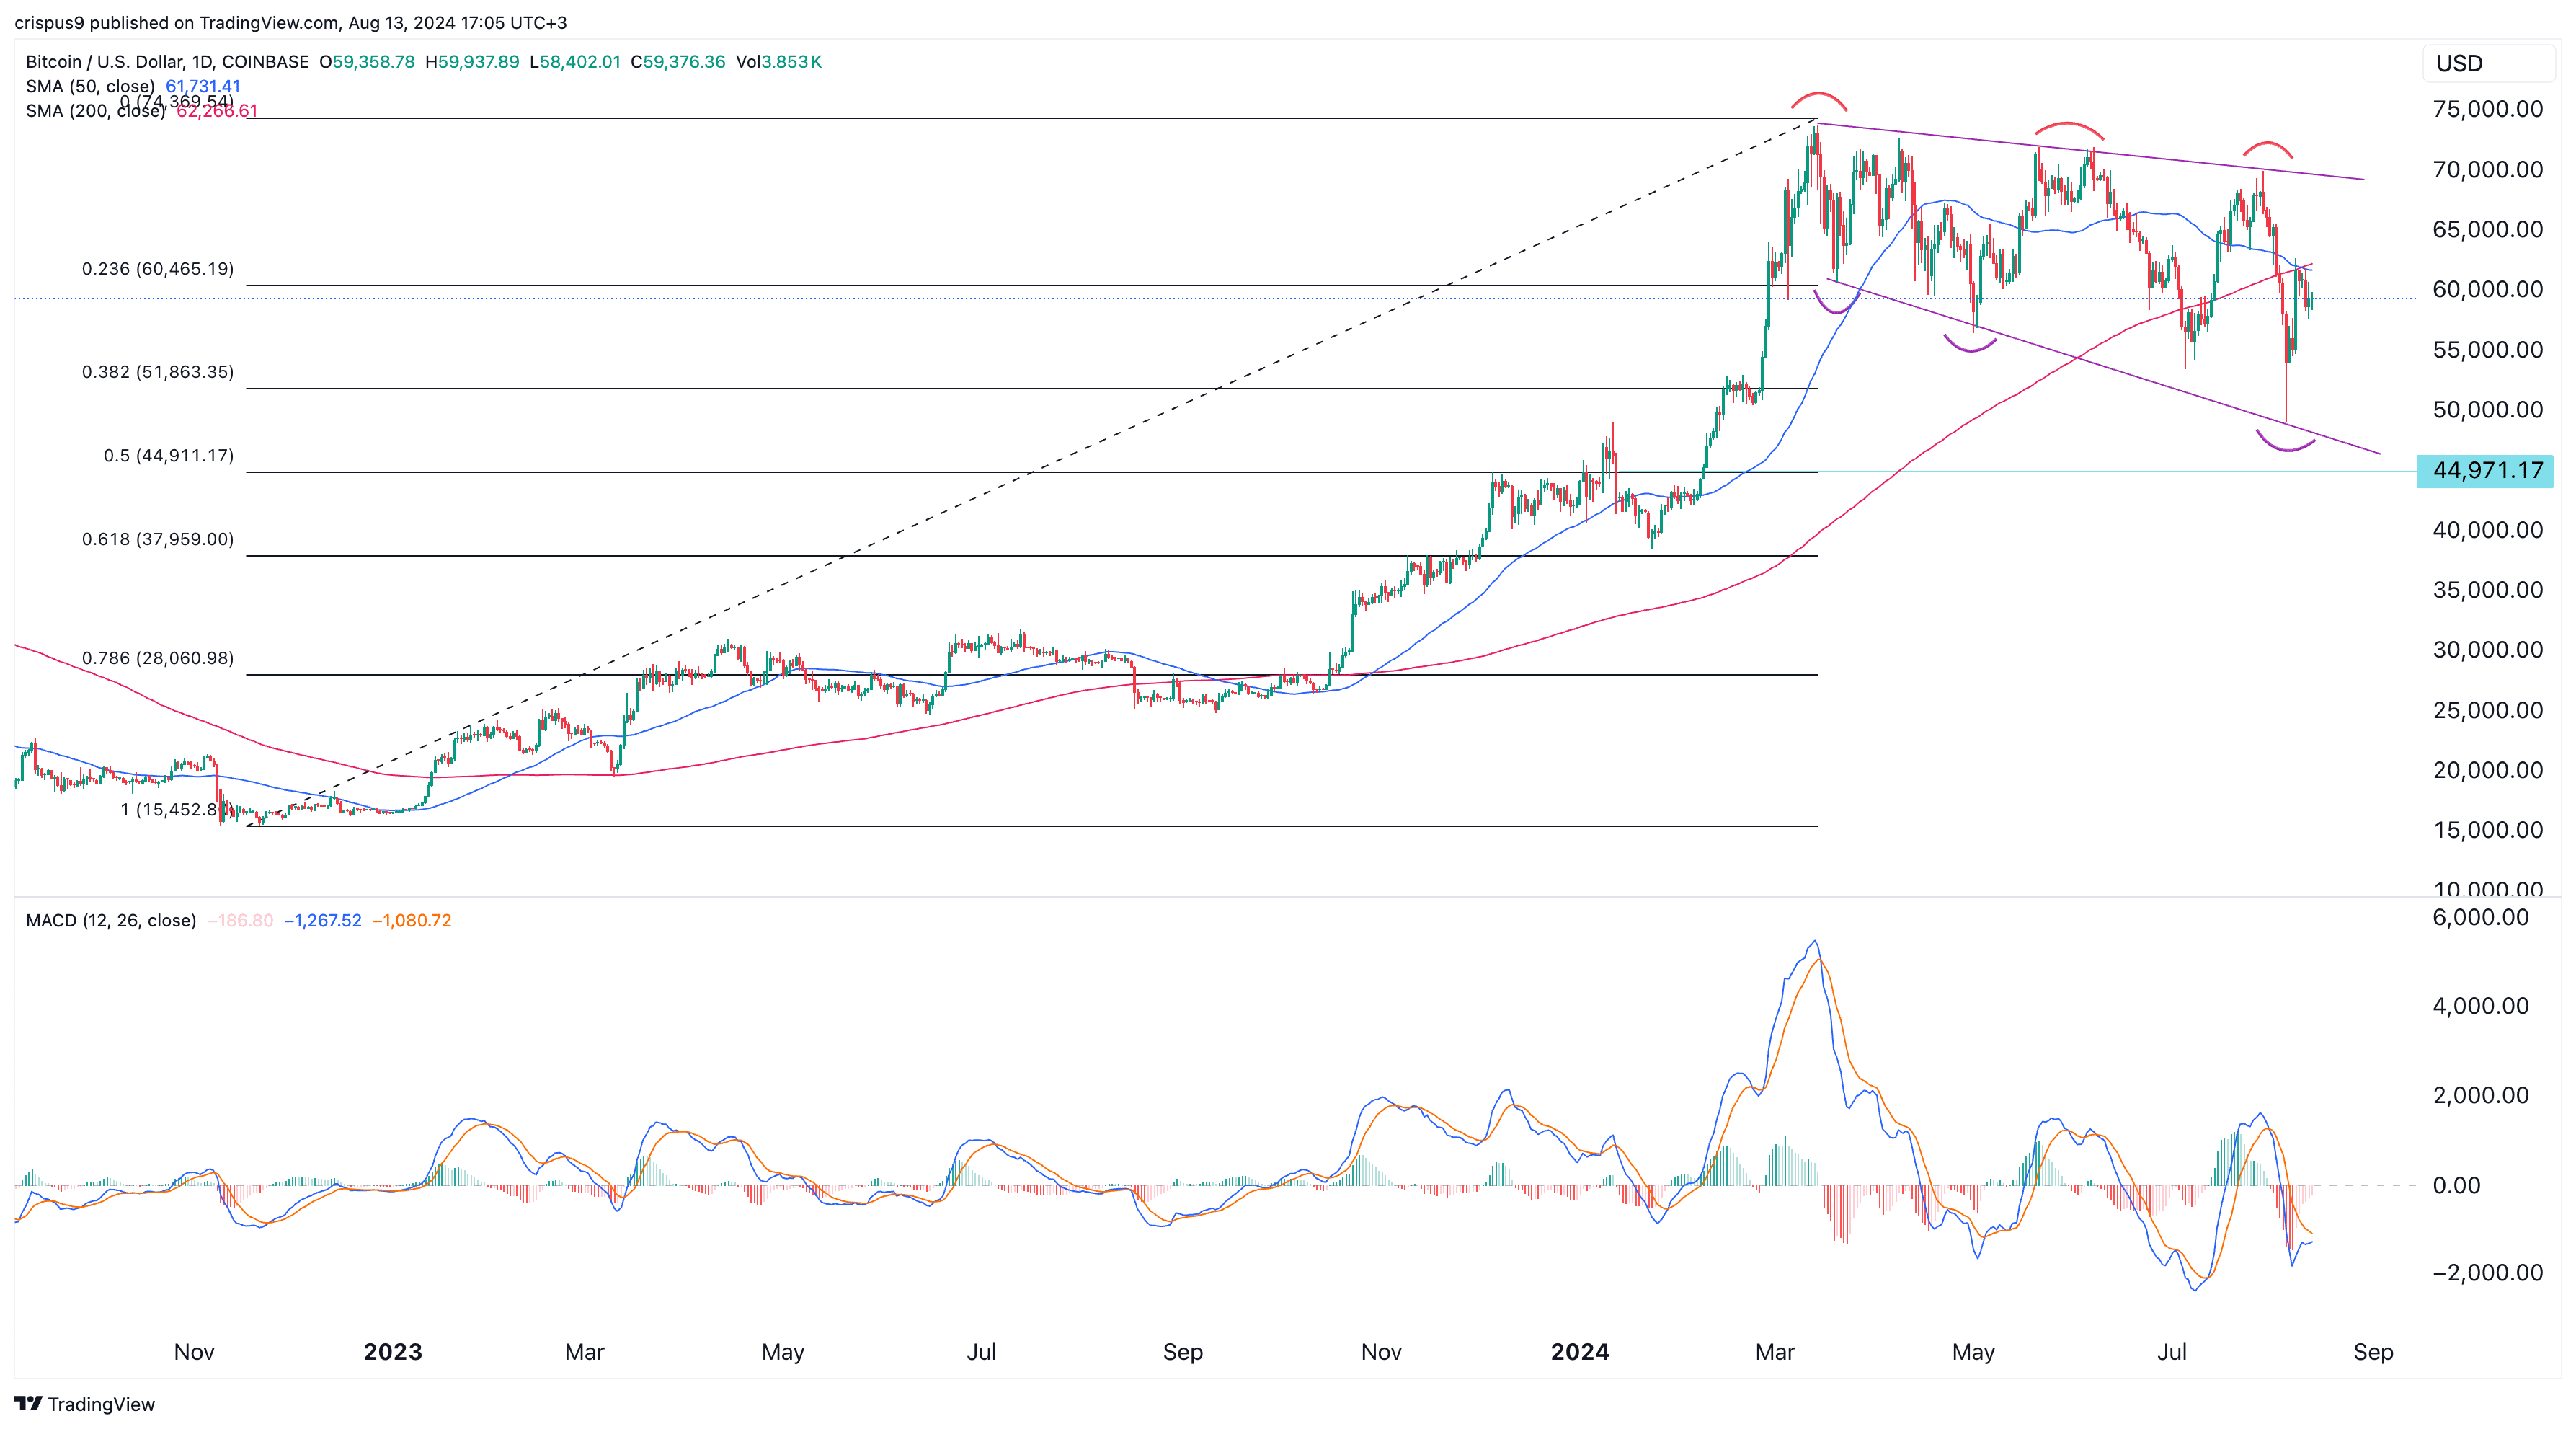Click the volume value Vol 3.853 K

779,62
